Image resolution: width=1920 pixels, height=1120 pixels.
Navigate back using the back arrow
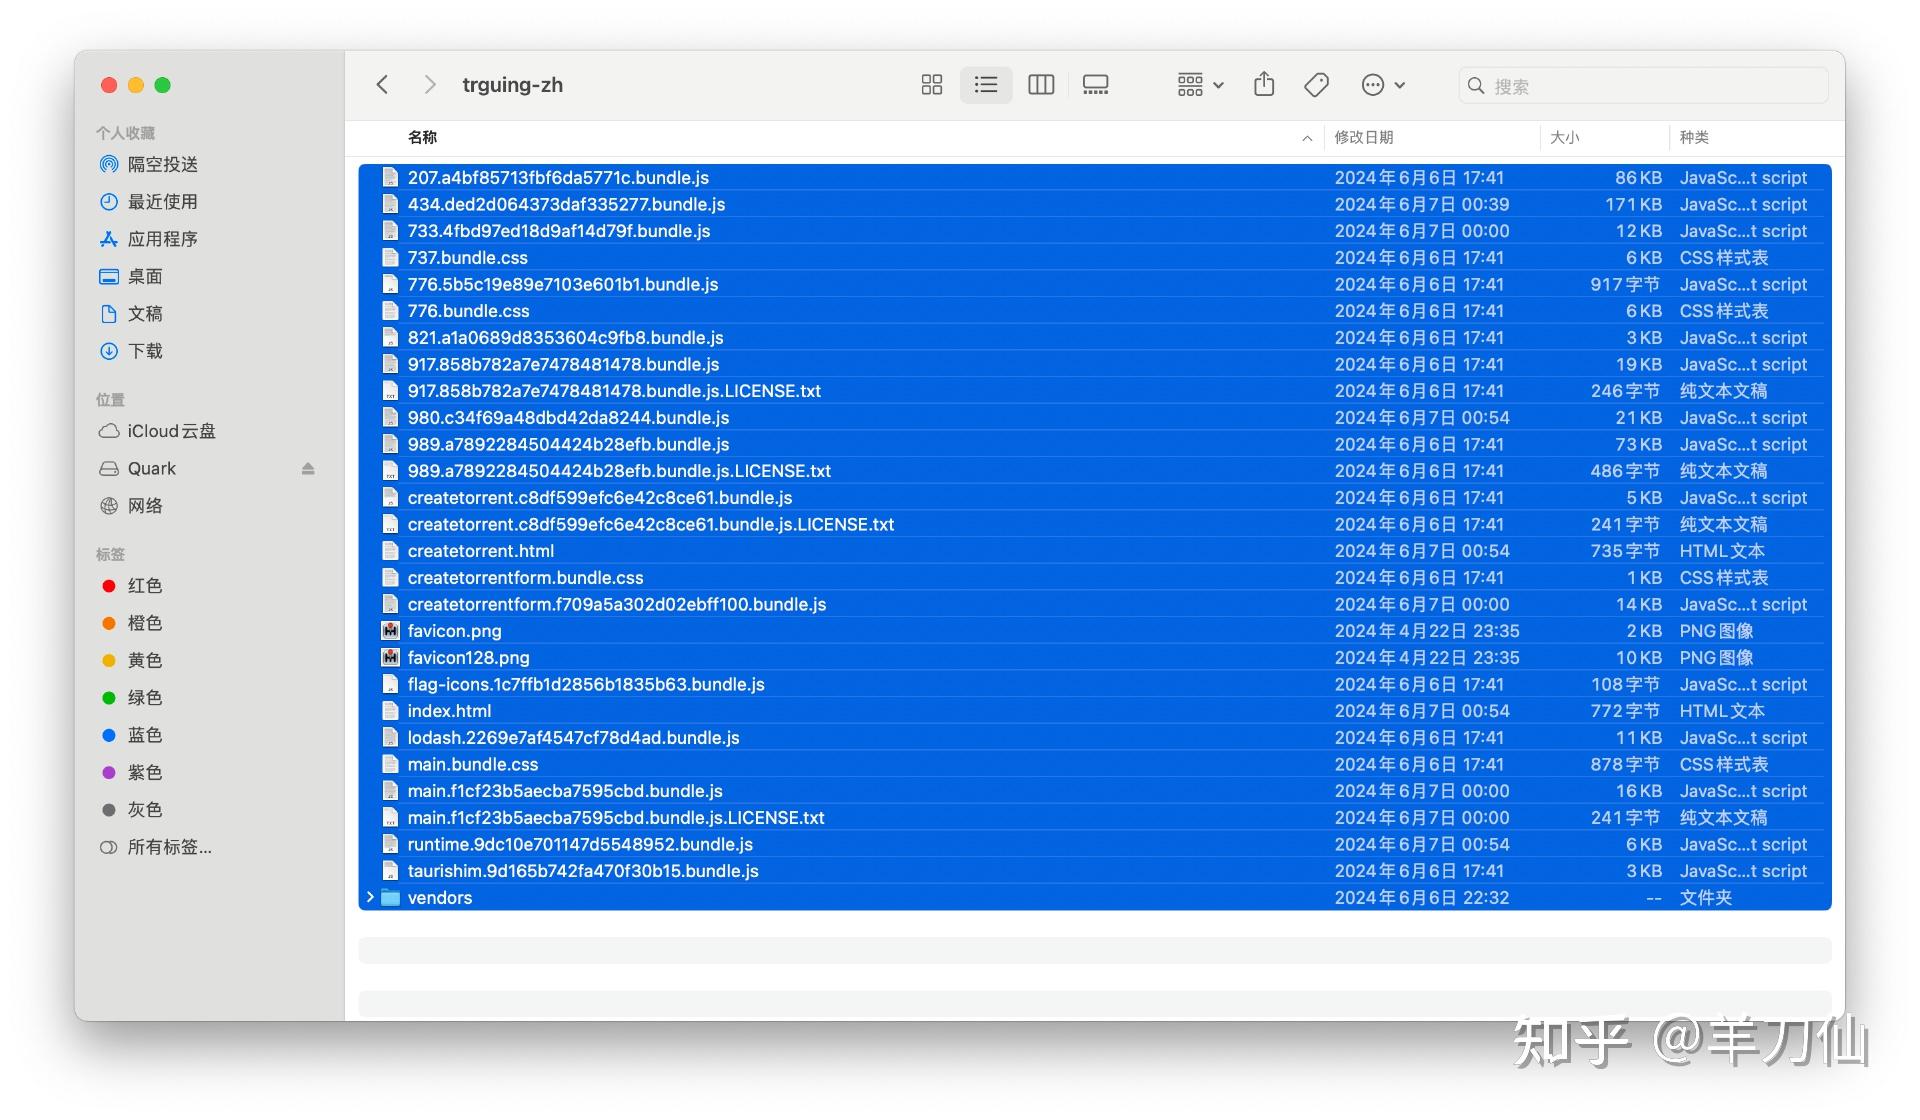click(382, 85)
